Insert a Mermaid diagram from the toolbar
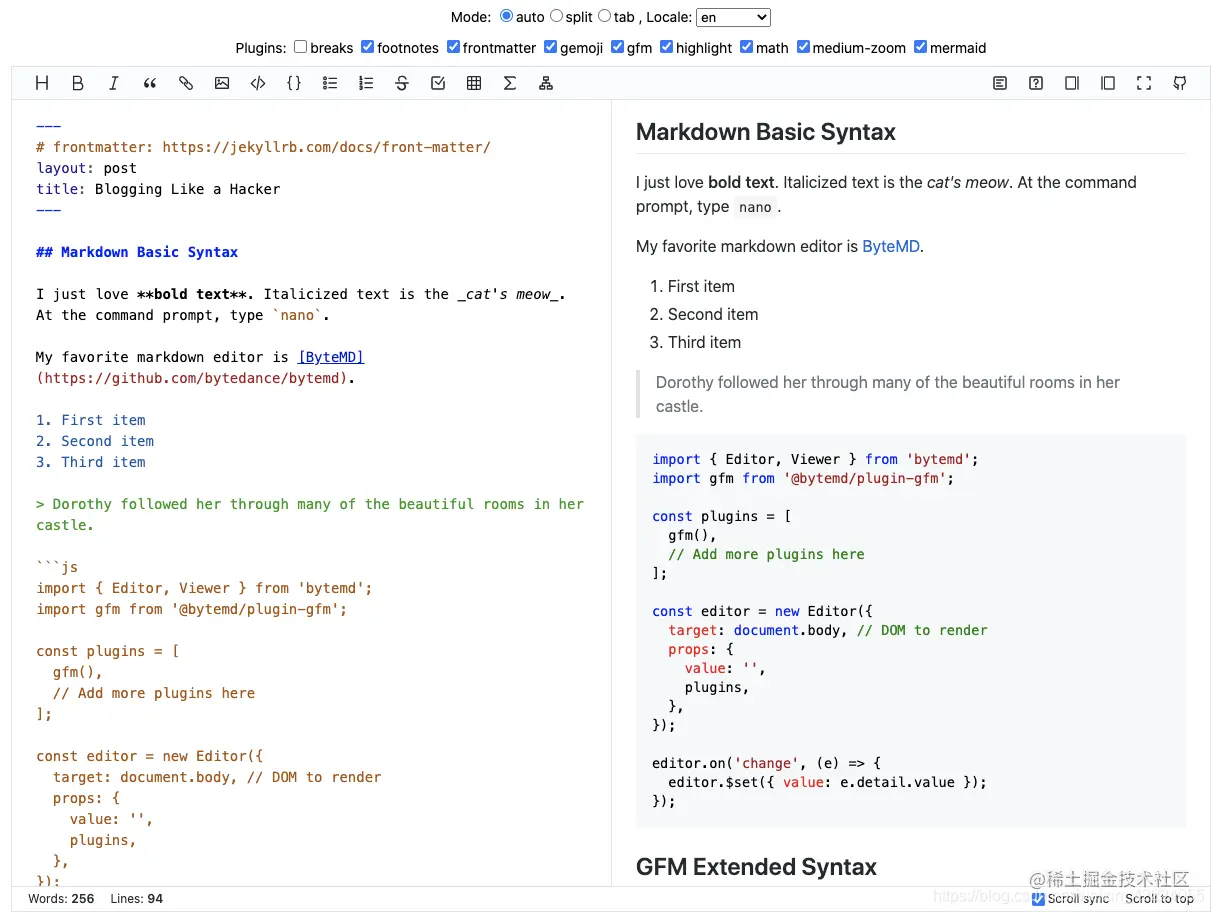The width and height of the screenshot is (1214, 914). click(x=546, y=83)
